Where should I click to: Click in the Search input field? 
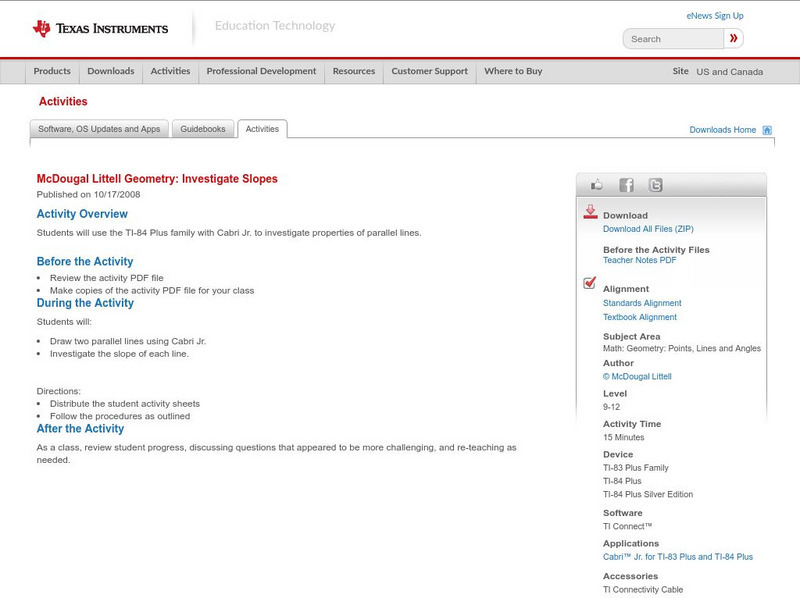tap(673, 39)
